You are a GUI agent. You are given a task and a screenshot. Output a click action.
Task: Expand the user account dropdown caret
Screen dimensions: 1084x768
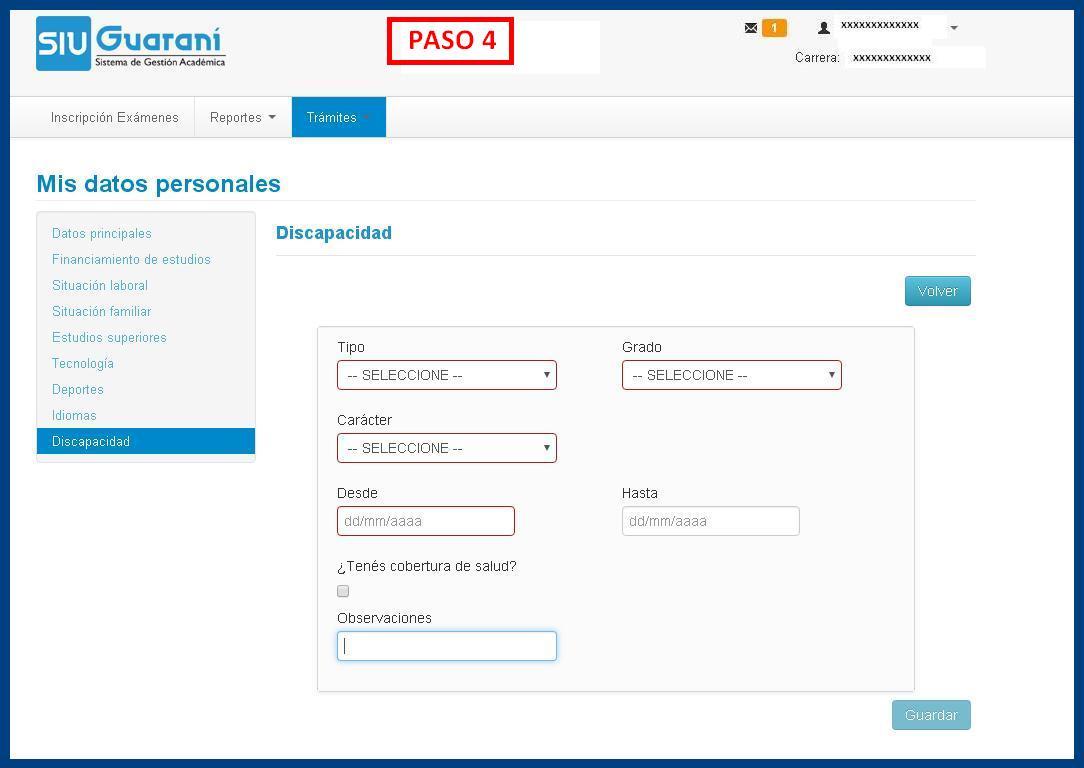point(954,28)
